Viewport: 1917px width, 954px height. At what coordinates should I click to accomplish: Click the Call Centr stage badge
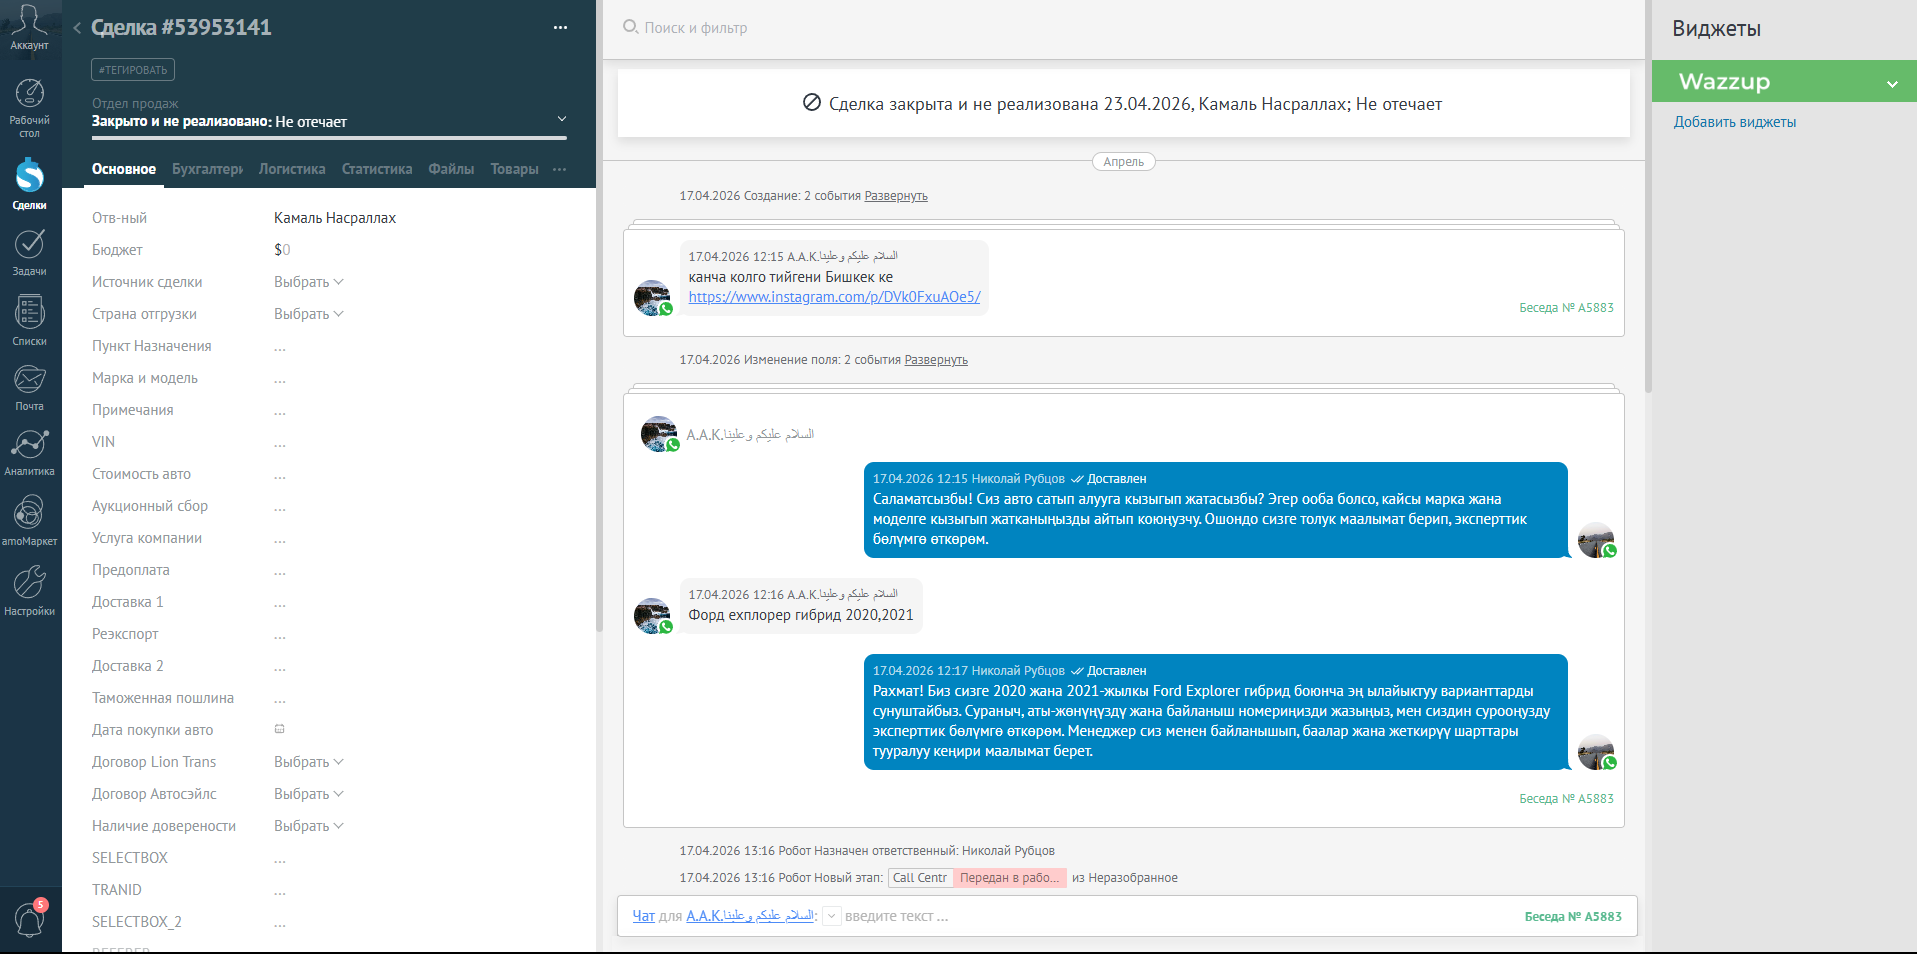pos(920,878)
